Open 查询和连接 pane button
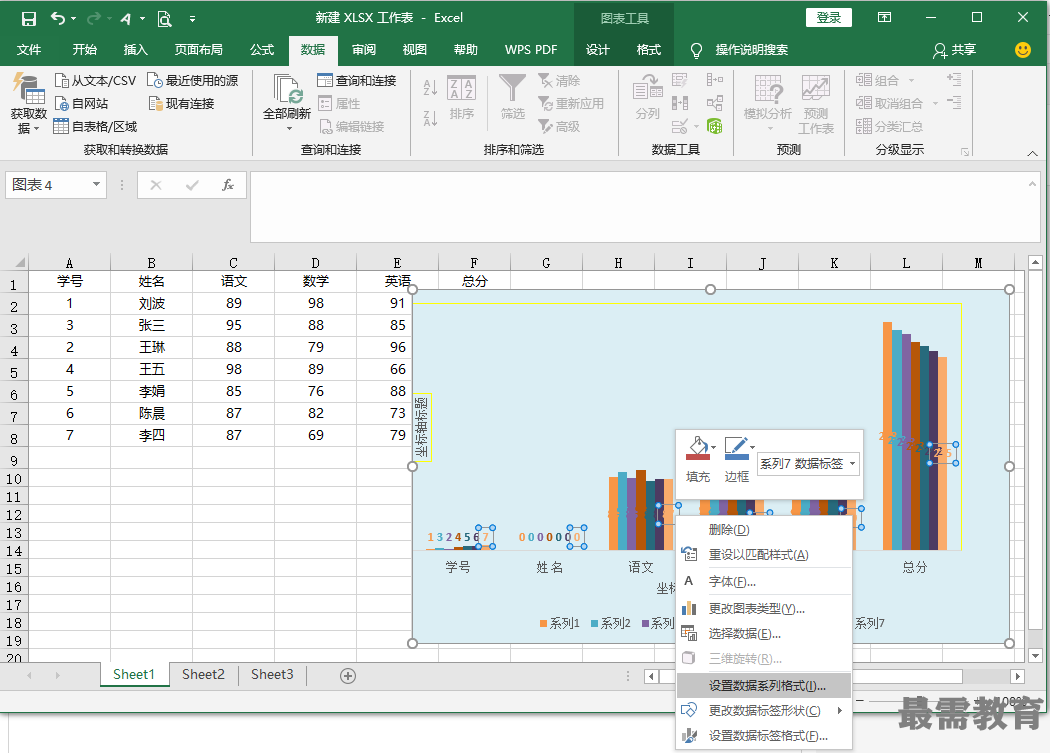Image resolution: width=1050 pixels, height=753 pixels. (x=357, y=80)
